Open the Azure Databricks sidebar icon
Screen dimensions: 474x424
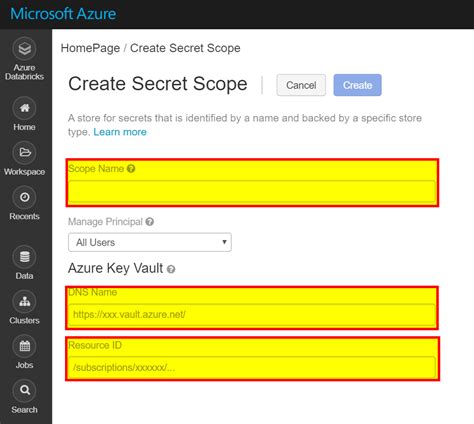(x=24, y=49)
